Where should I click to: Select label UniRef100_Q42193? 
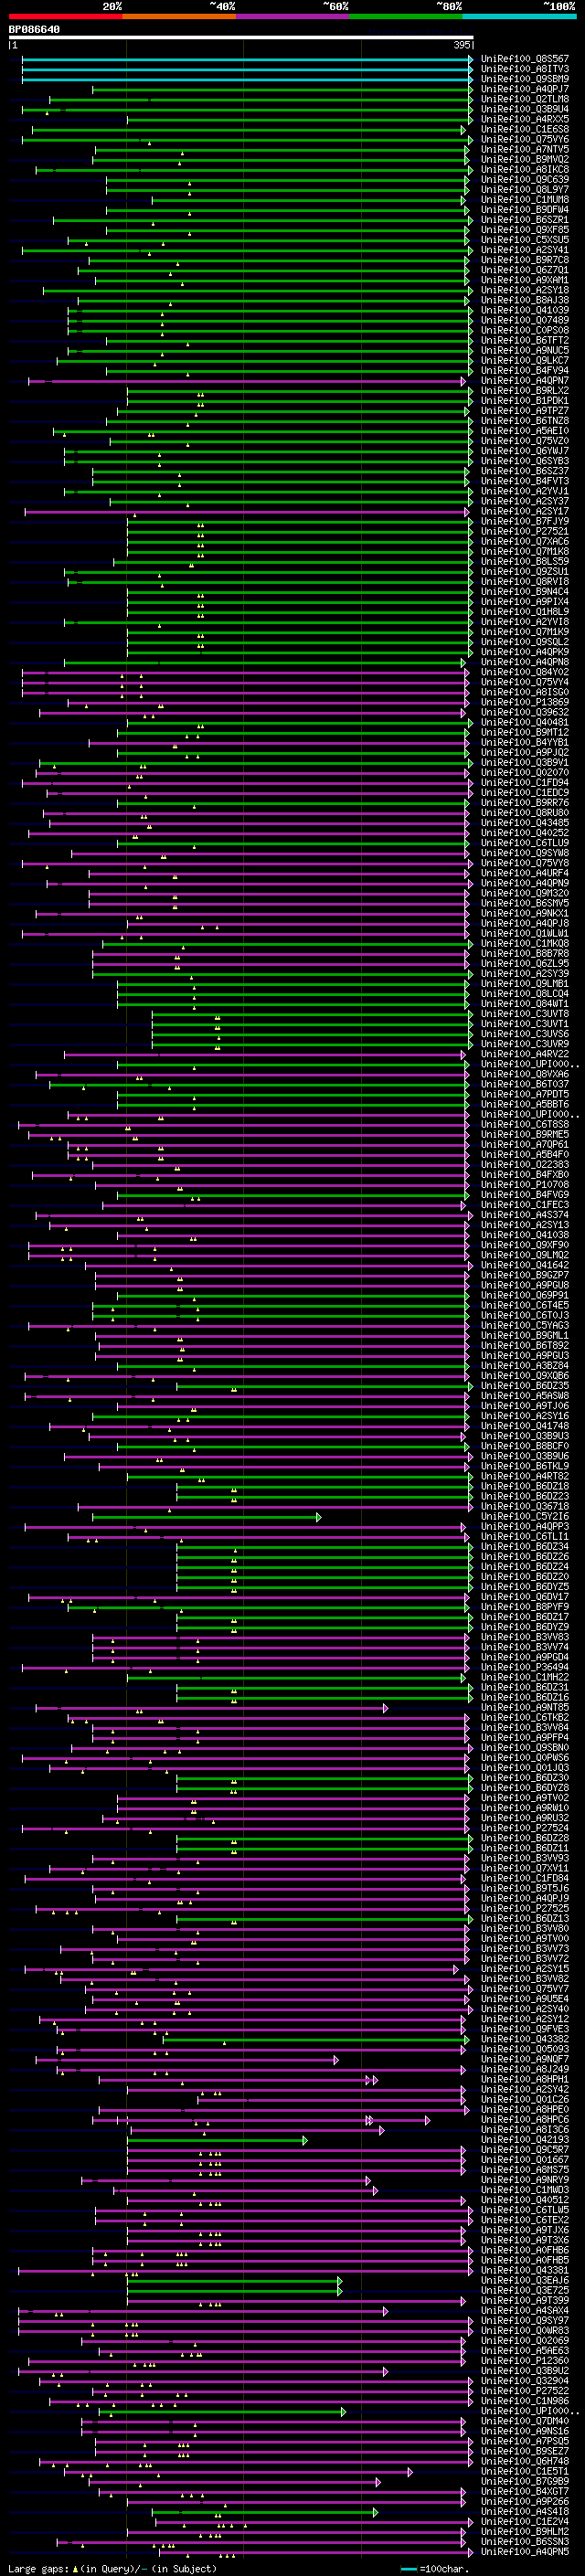coord(525,2140)
